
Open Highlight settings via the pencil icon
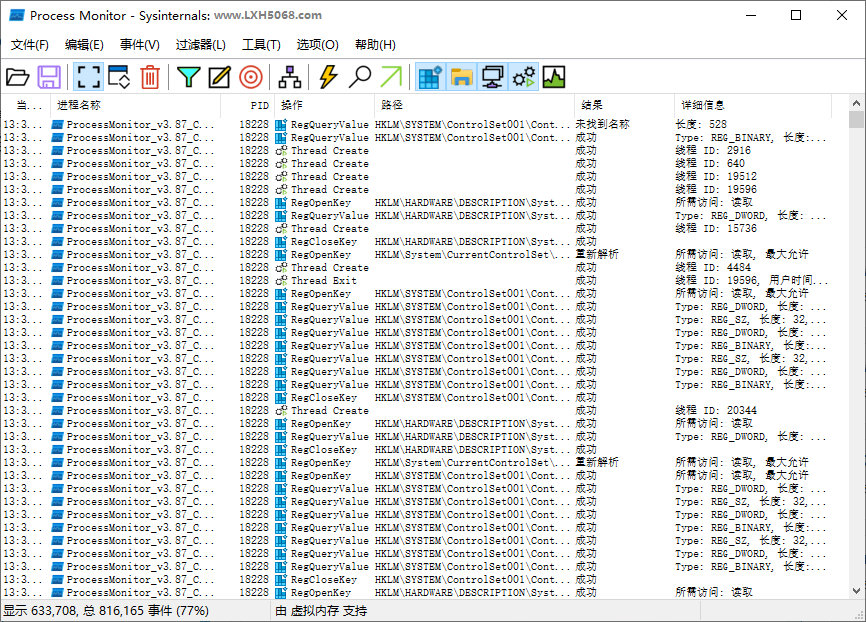[219, 77]
